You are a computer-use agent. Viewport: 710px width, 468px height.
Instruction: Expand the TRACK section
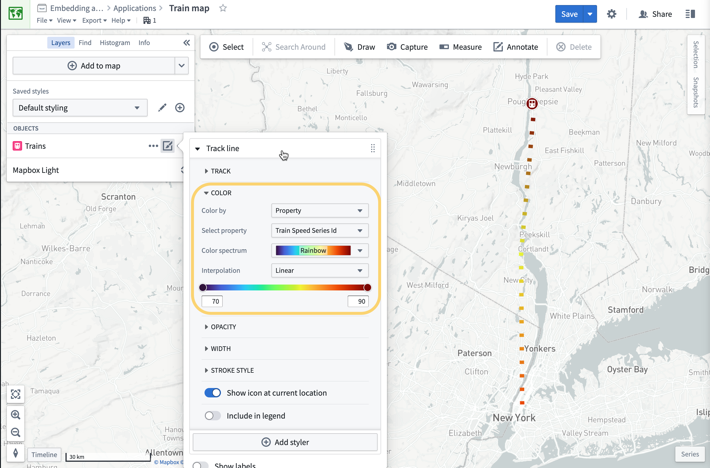(x=218, y=171)
